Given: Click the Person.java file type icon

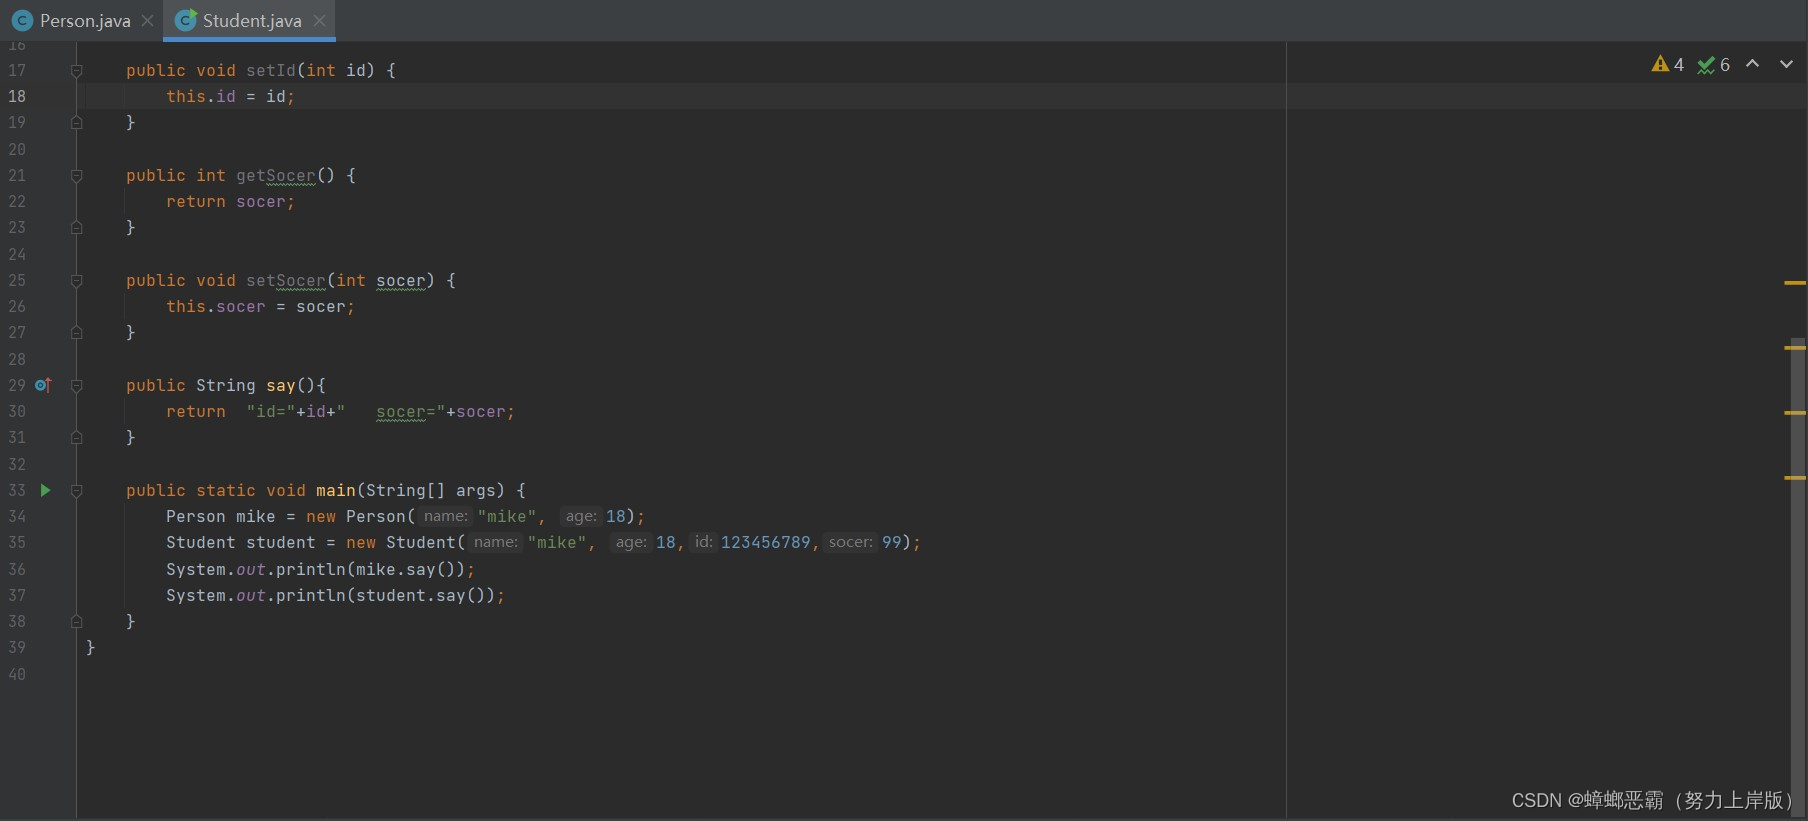Looking at the screenshot, I should pos(22,20).
